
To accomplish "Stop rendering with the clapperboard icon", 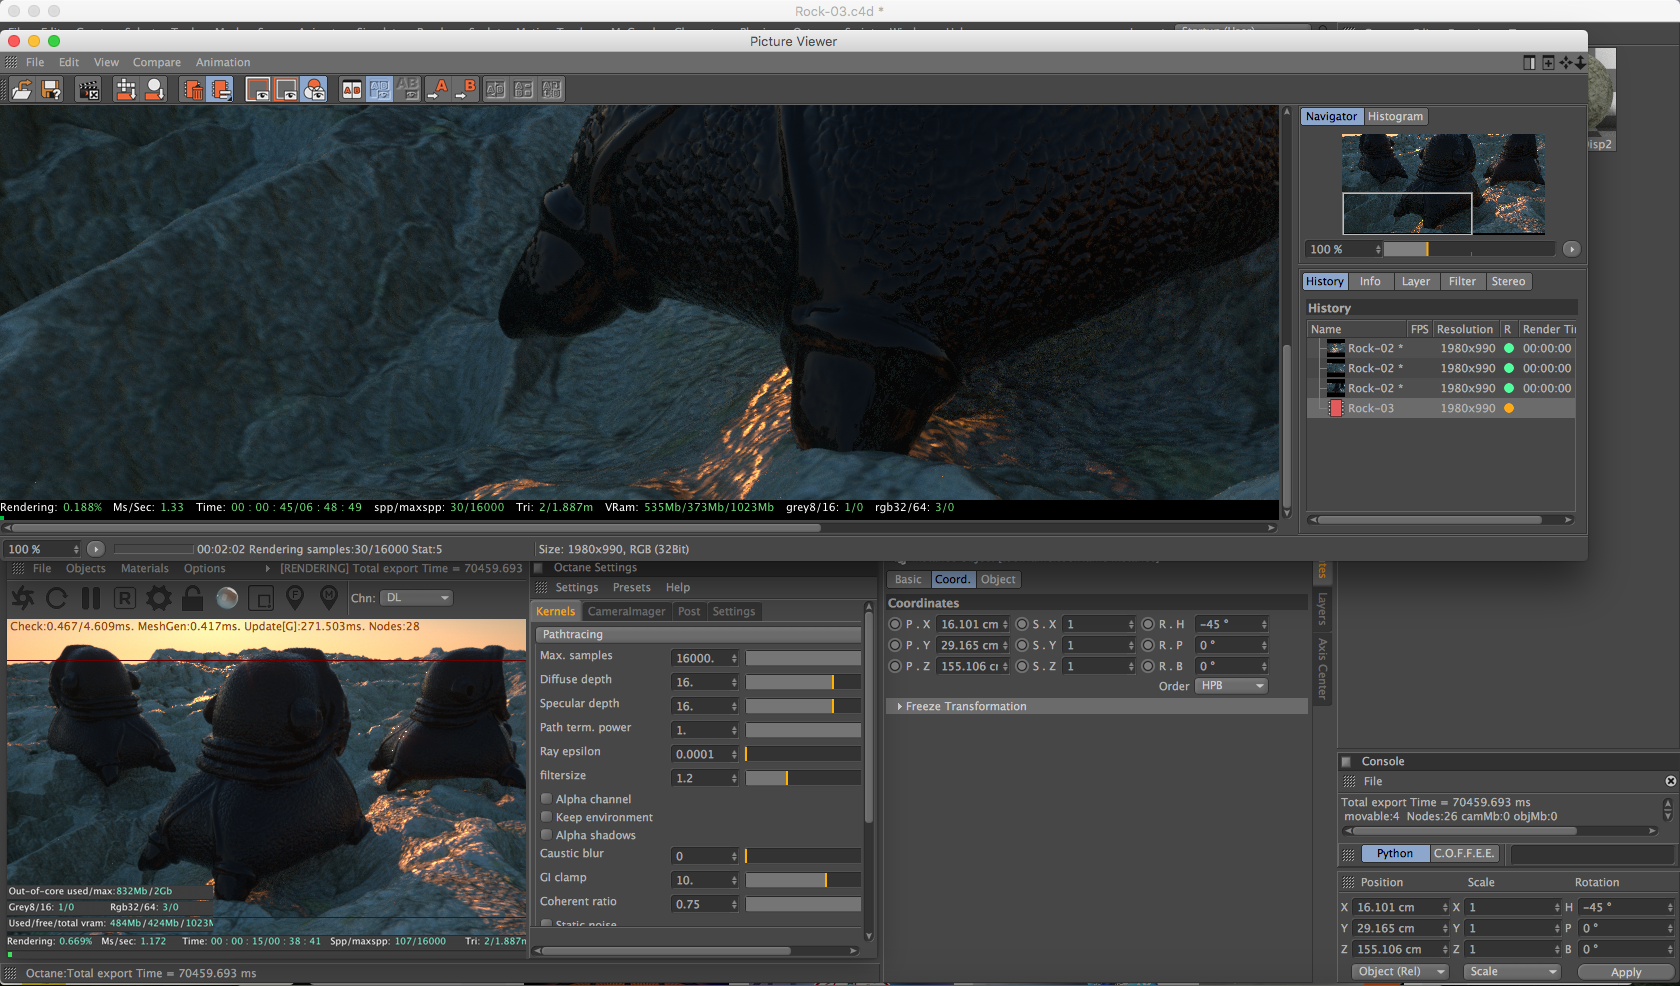I will (88, 90).
